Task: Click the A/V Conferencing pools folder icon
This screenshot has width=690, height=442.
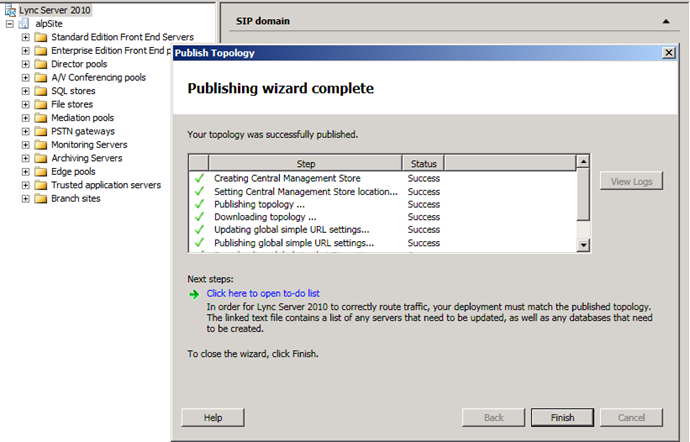Action: 41,77
